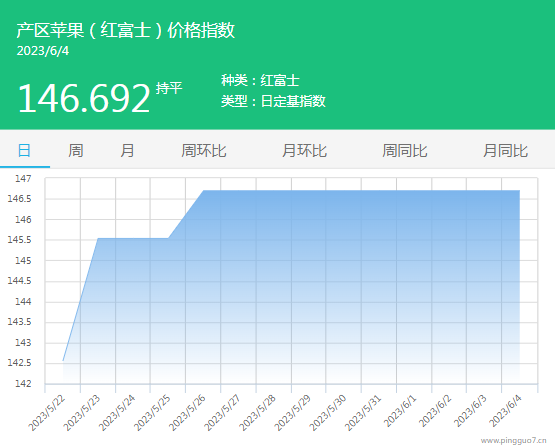This screenshot has width=555, height=448.
Task: Select the 日 daily tab
Action: (x=24, y=150)
